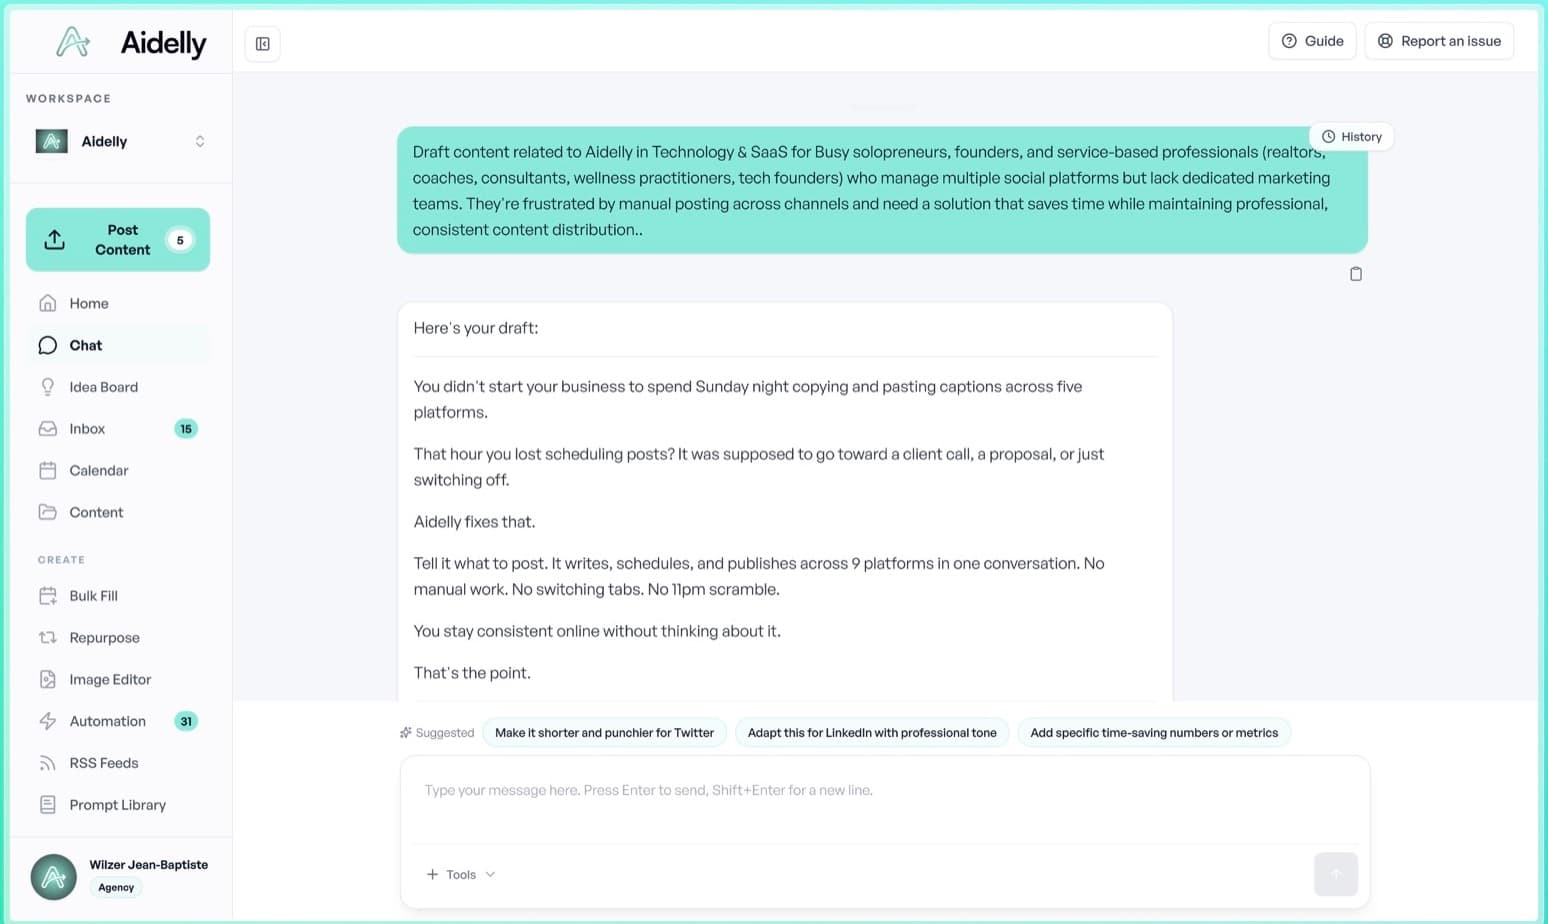The image size is (1548, 924).
Task: Open Prompt Library
Action: [x=118, y=805]
